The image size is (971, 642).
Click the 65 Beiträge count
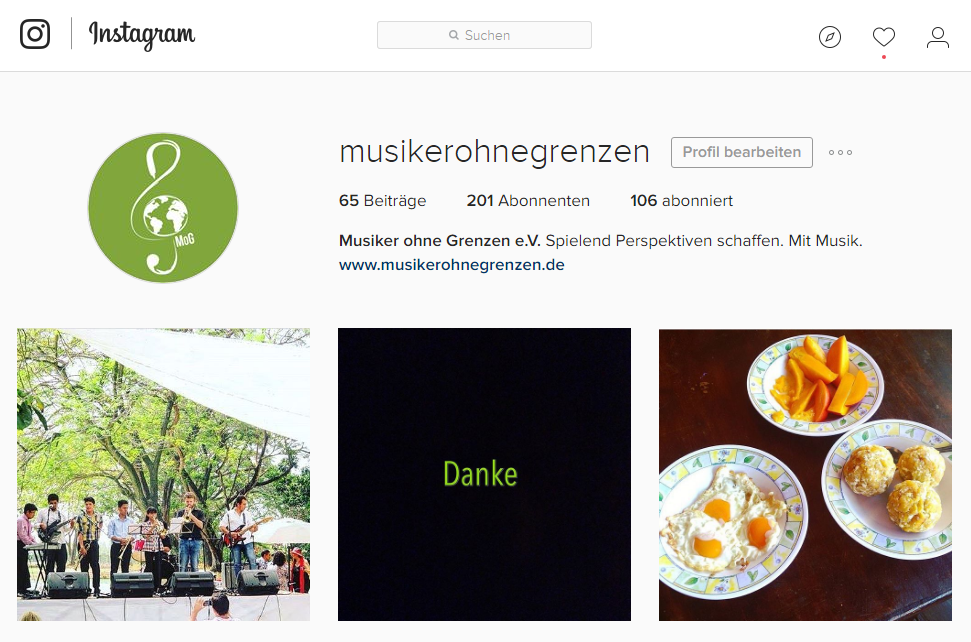(x=382, y=201)
